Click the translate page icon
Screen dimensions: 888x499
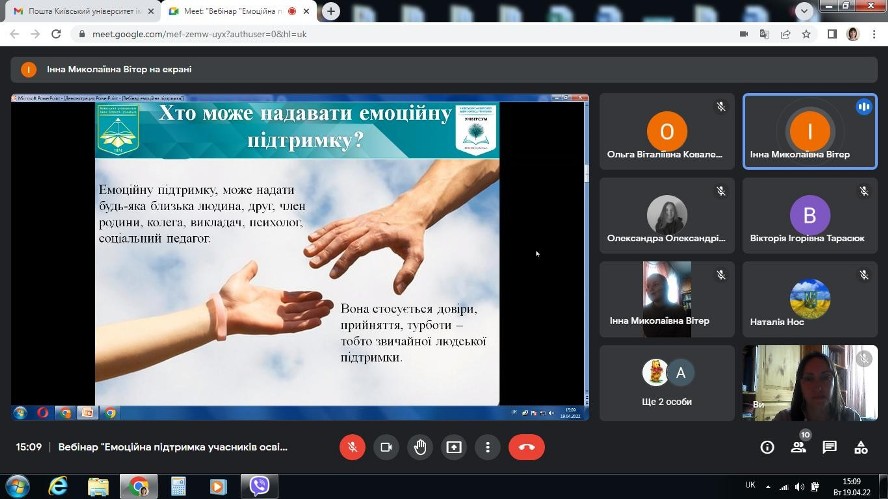(765, 34)
